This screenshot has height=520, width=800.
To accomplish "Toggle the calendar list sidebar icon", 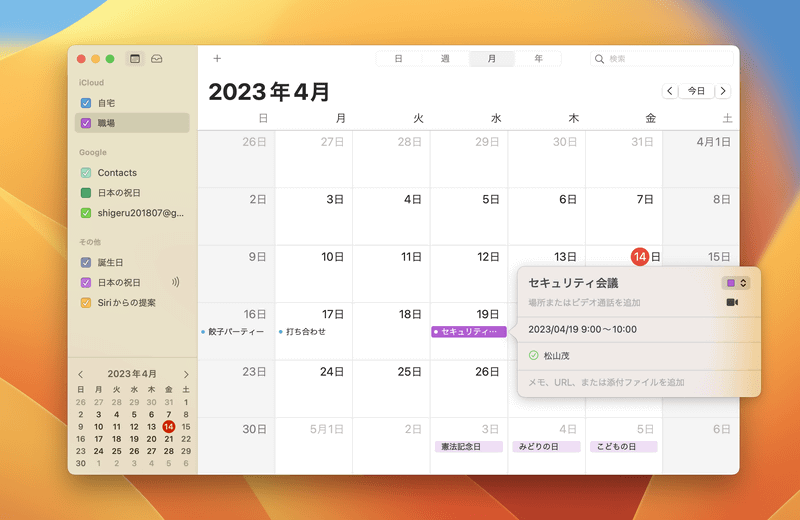I will 135,59.
